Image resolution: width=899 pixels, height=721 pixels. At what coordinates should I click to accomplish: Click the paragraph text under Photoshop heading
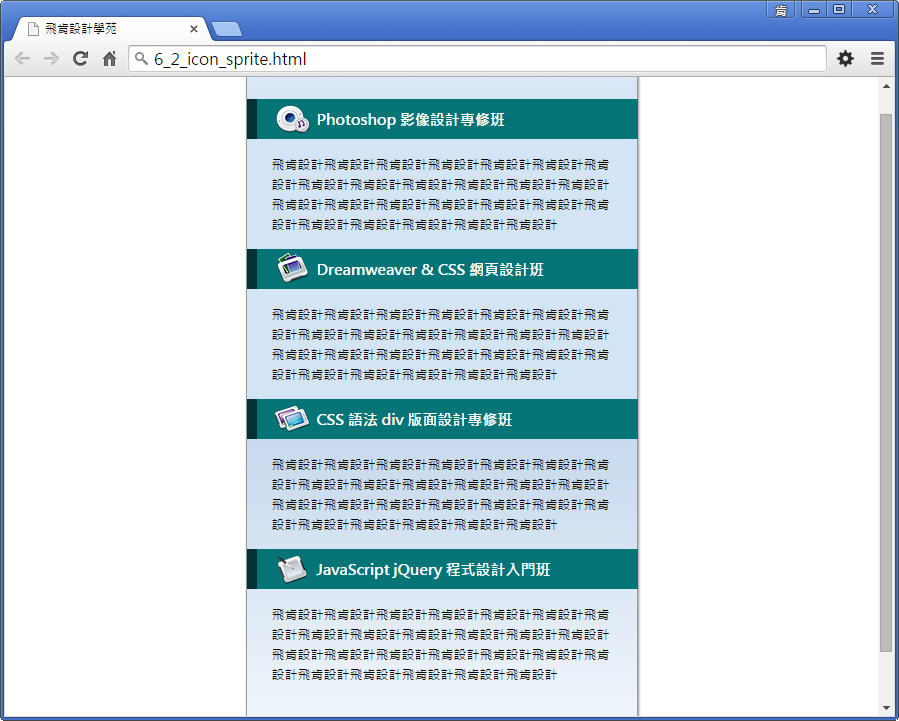pyautogui.click(x=440, y=194)
